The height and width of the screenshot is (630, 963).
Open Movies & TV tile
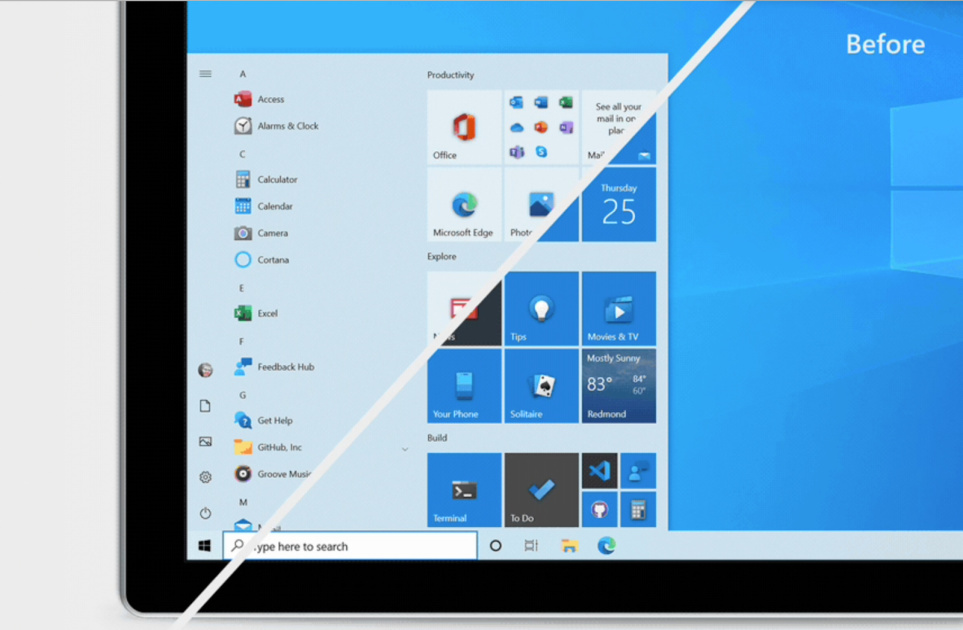618,309
